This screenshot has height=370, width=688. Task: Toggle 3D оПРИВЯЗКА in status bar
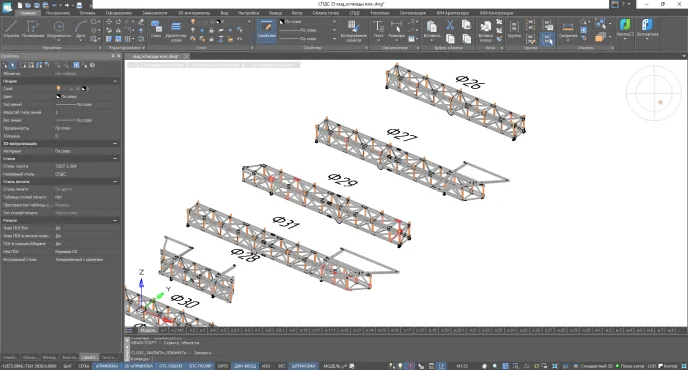pyautogui.click(x=139, y=366)
